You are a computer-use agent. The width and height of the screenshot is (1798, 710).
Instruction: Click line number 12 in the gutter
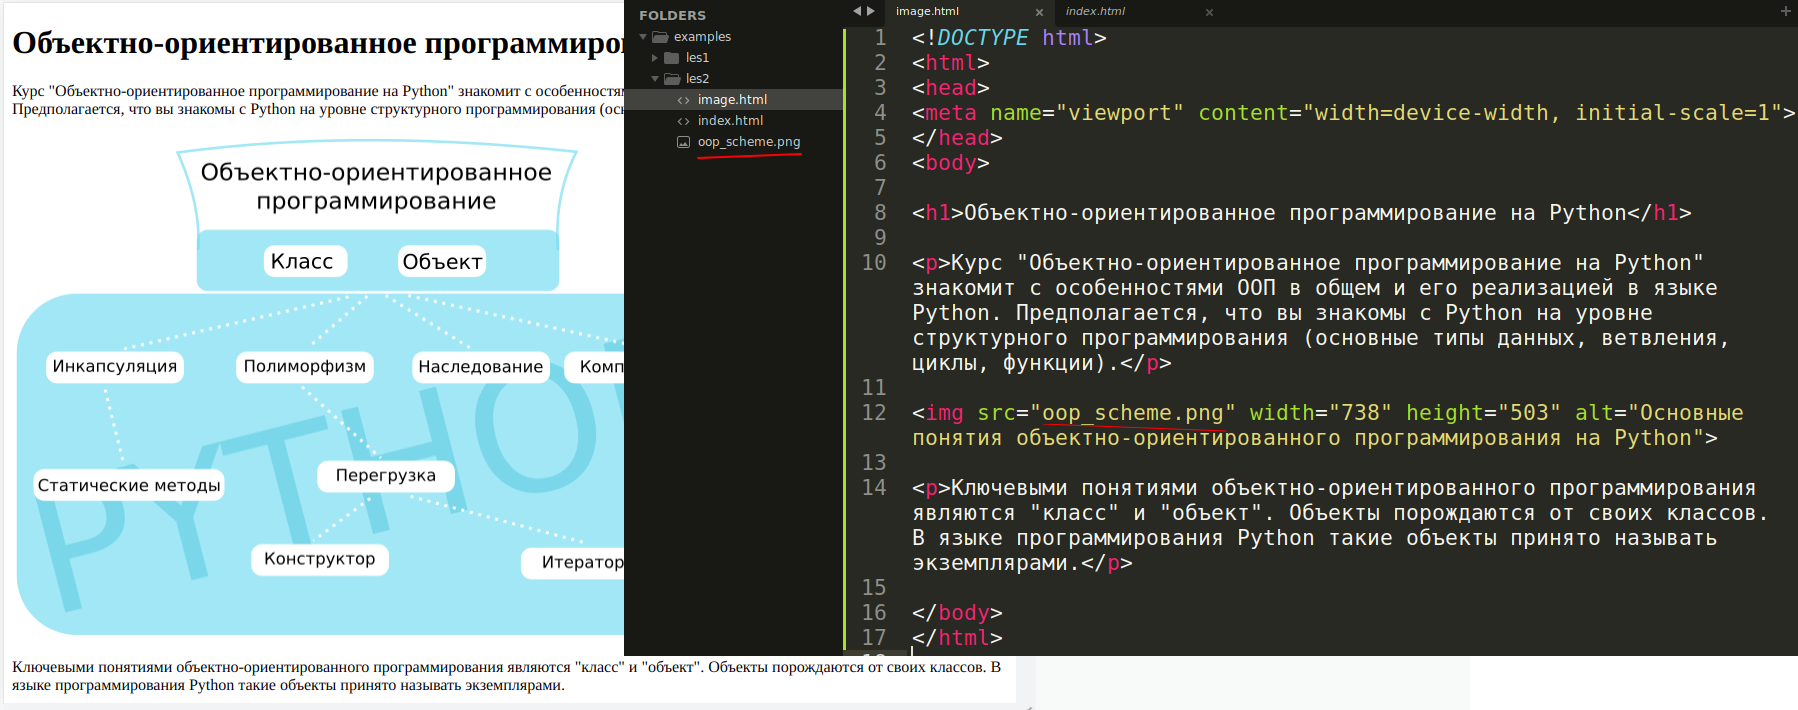[x=874, y=413]
